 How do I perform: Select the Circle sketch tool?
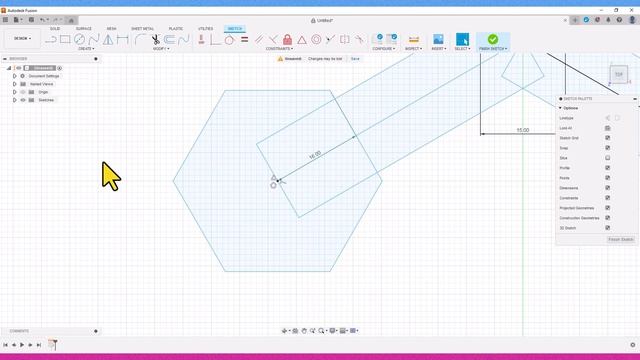[79, 40]
